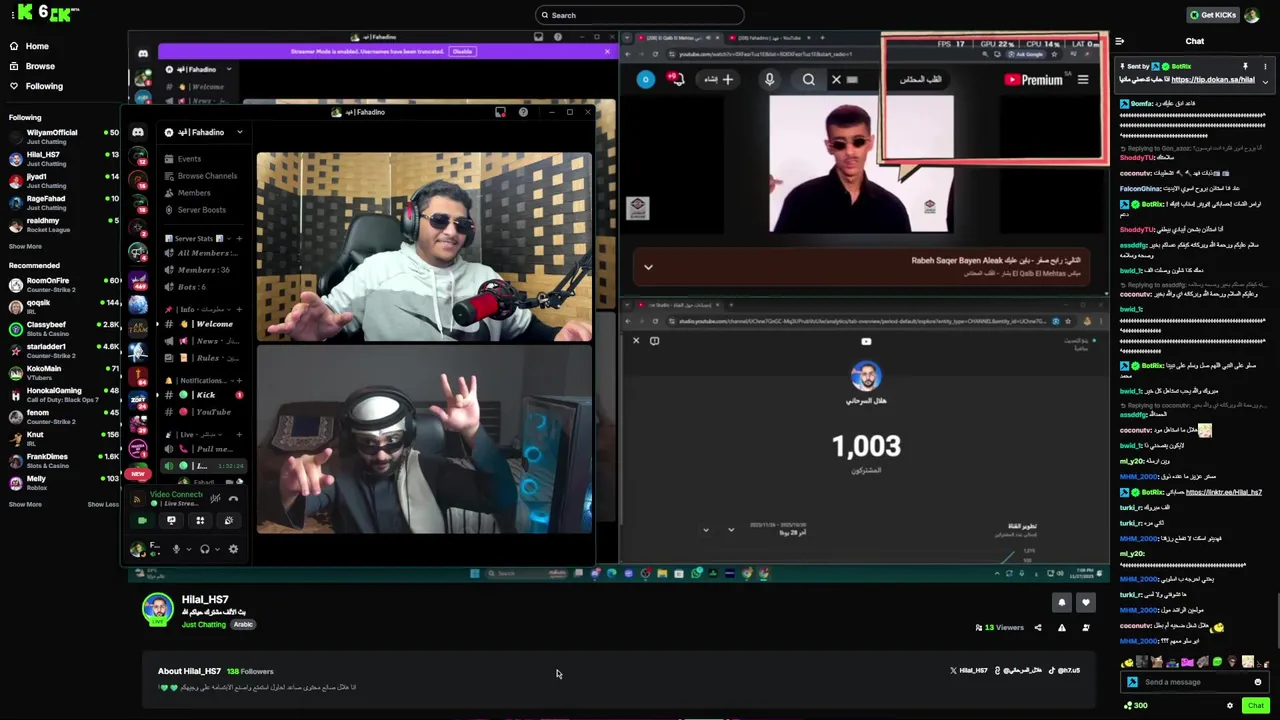This screenshot has width=1280, height=720.
Task: Collapse chat using the arrow icon
Action: click(x=1119, y=41)
